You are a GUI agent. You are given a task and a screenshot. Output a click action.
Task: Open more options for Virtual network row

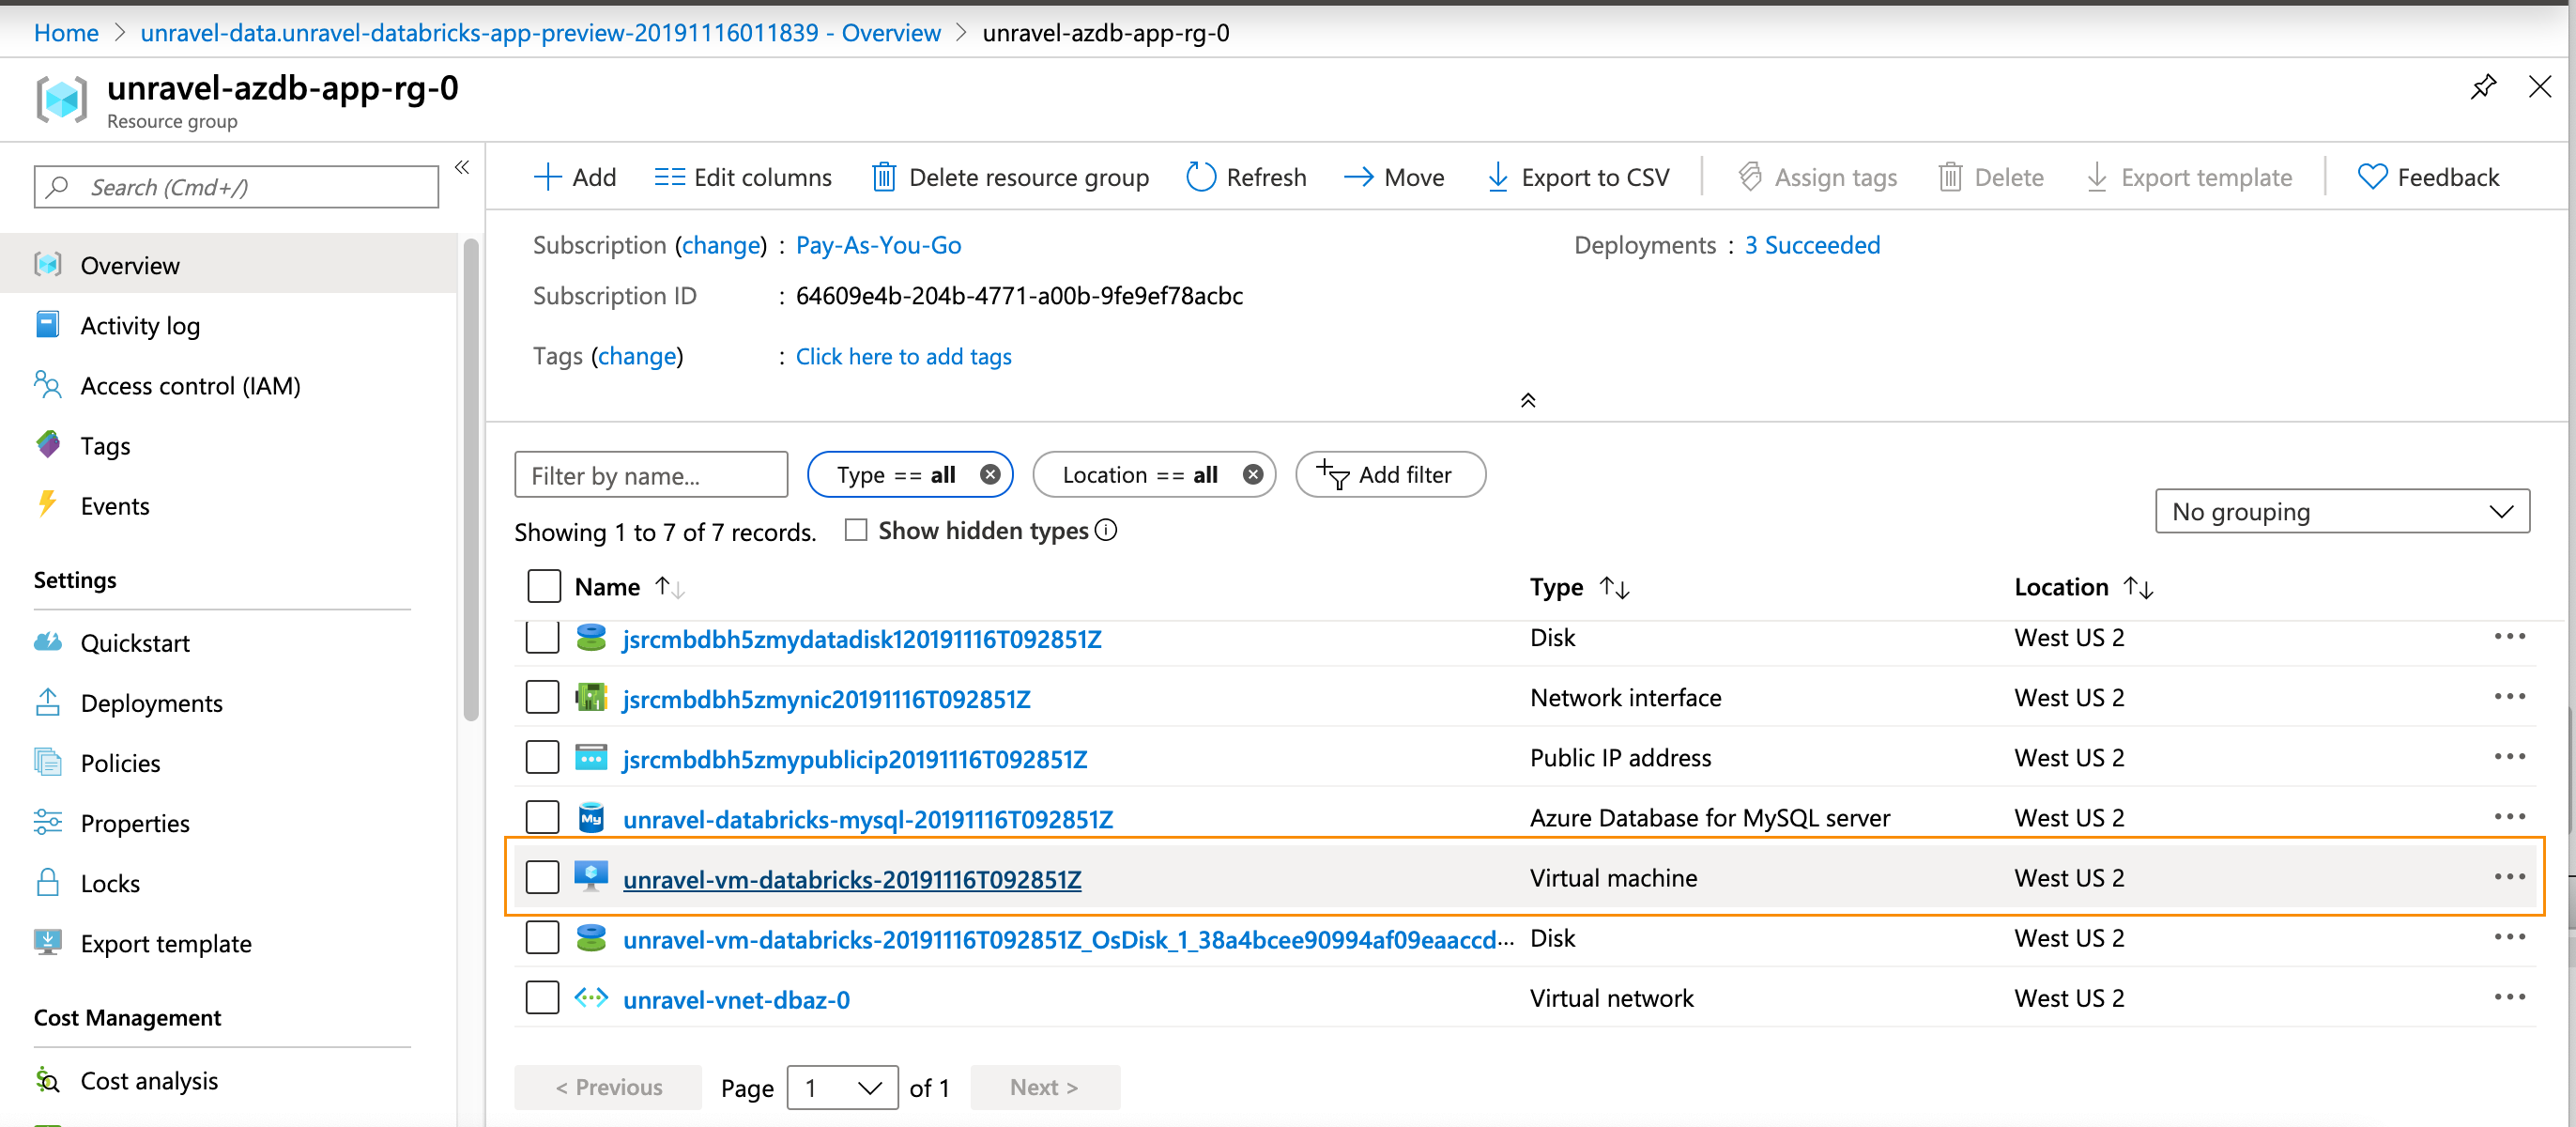coord(2510,997)
